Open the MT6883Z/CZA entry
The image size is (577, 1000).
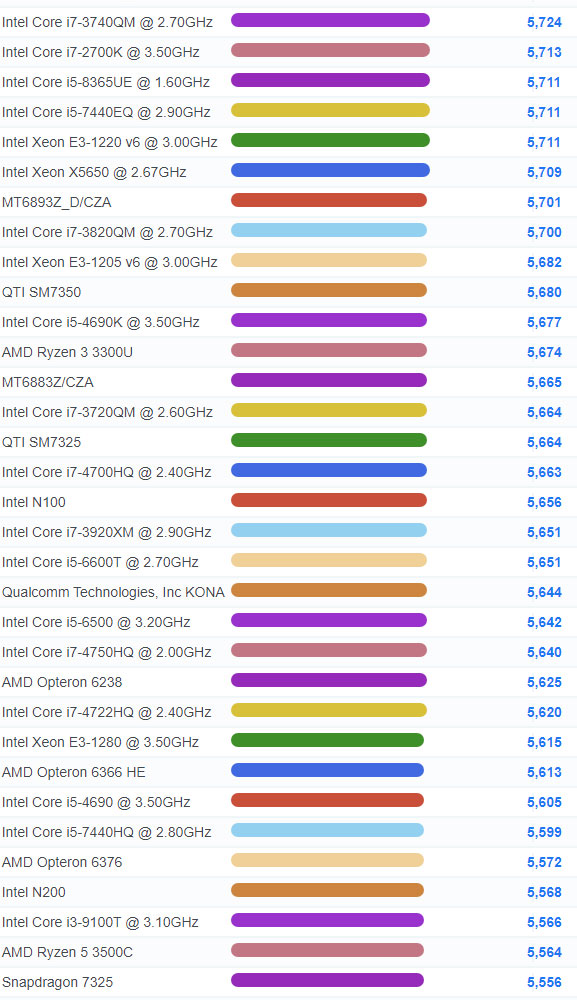[48, 382]
